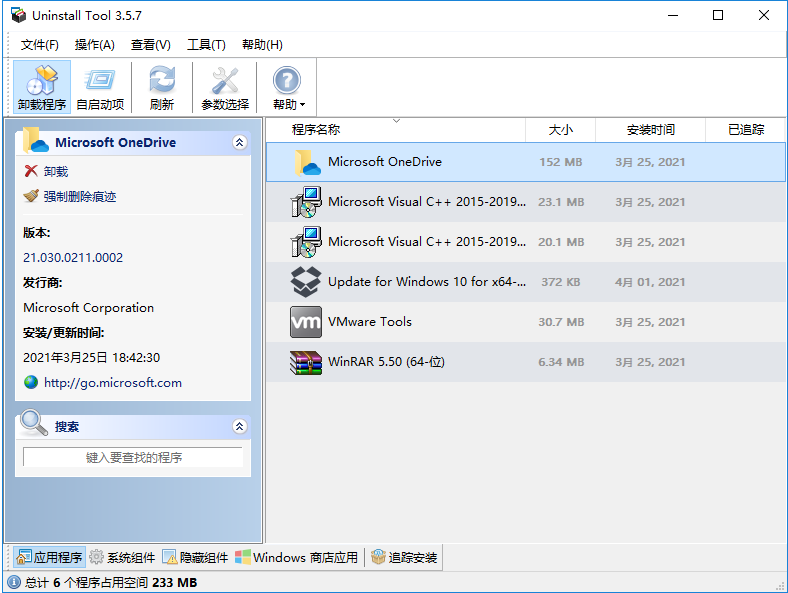Image resolution: width=788 pixels, height=593 pixels.
Task: Click the broom 强制删除痕迹 icon
Action: 31,195
